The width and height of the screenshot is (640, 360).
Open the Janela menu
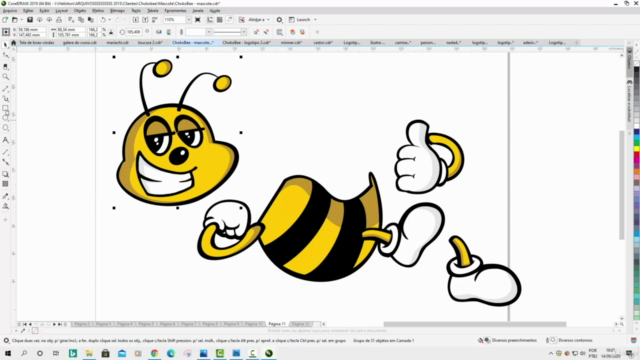point(198,11)
